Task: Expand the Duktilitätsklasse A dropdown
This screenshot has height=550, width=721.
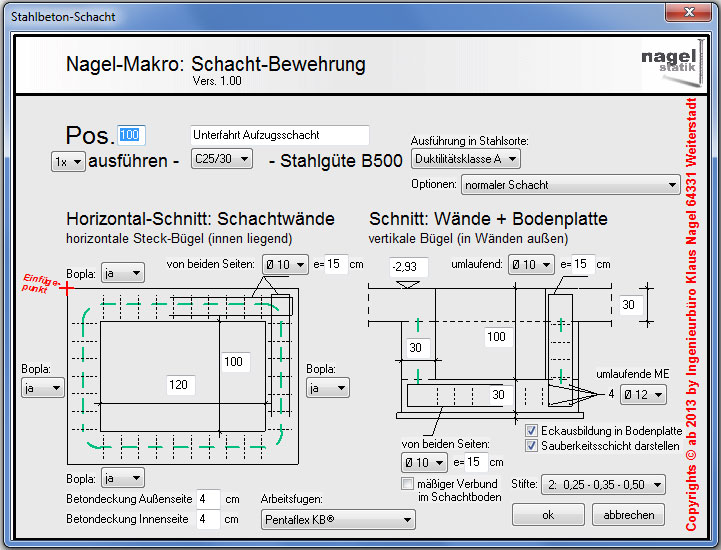Action: pyautogui.click(x=466, y=159)
